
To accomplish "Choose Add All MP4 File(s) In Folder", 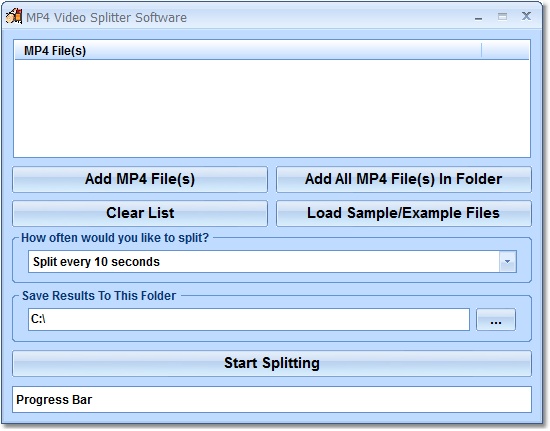I will [x=404, y=179].
